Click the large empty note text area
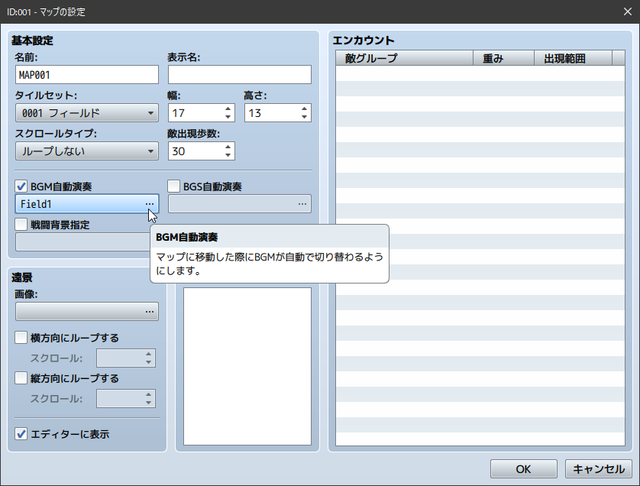640x486 pixels. pos(247,366)
